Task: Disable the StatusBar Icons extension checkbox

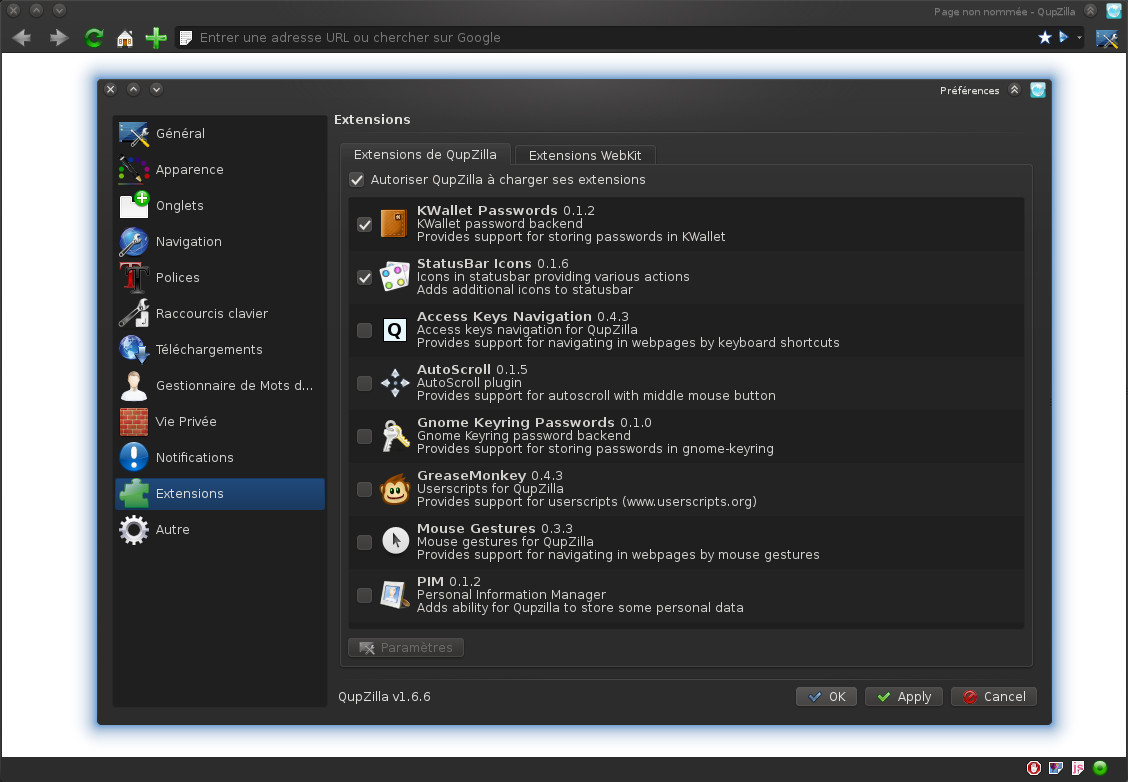Action: click(x=365, y=278)
